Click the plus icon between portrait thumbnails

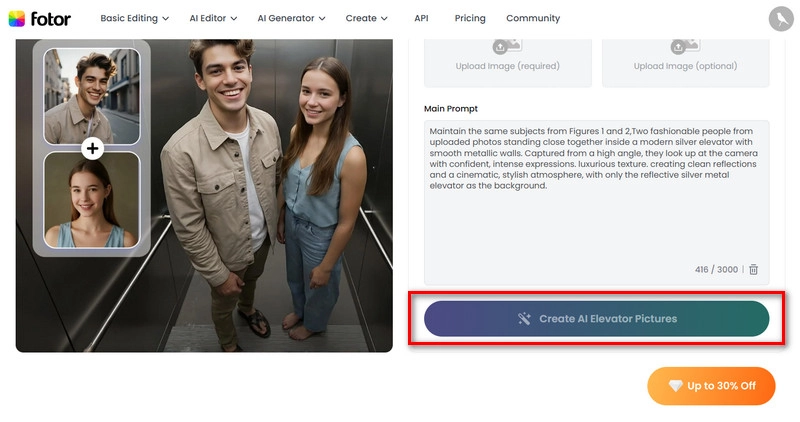[x=92, y=149]
